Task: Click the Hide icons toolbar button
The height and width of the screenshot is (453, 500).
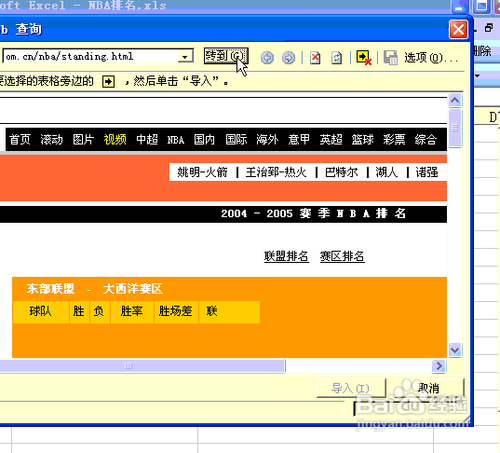Action: tap(364, 58)
